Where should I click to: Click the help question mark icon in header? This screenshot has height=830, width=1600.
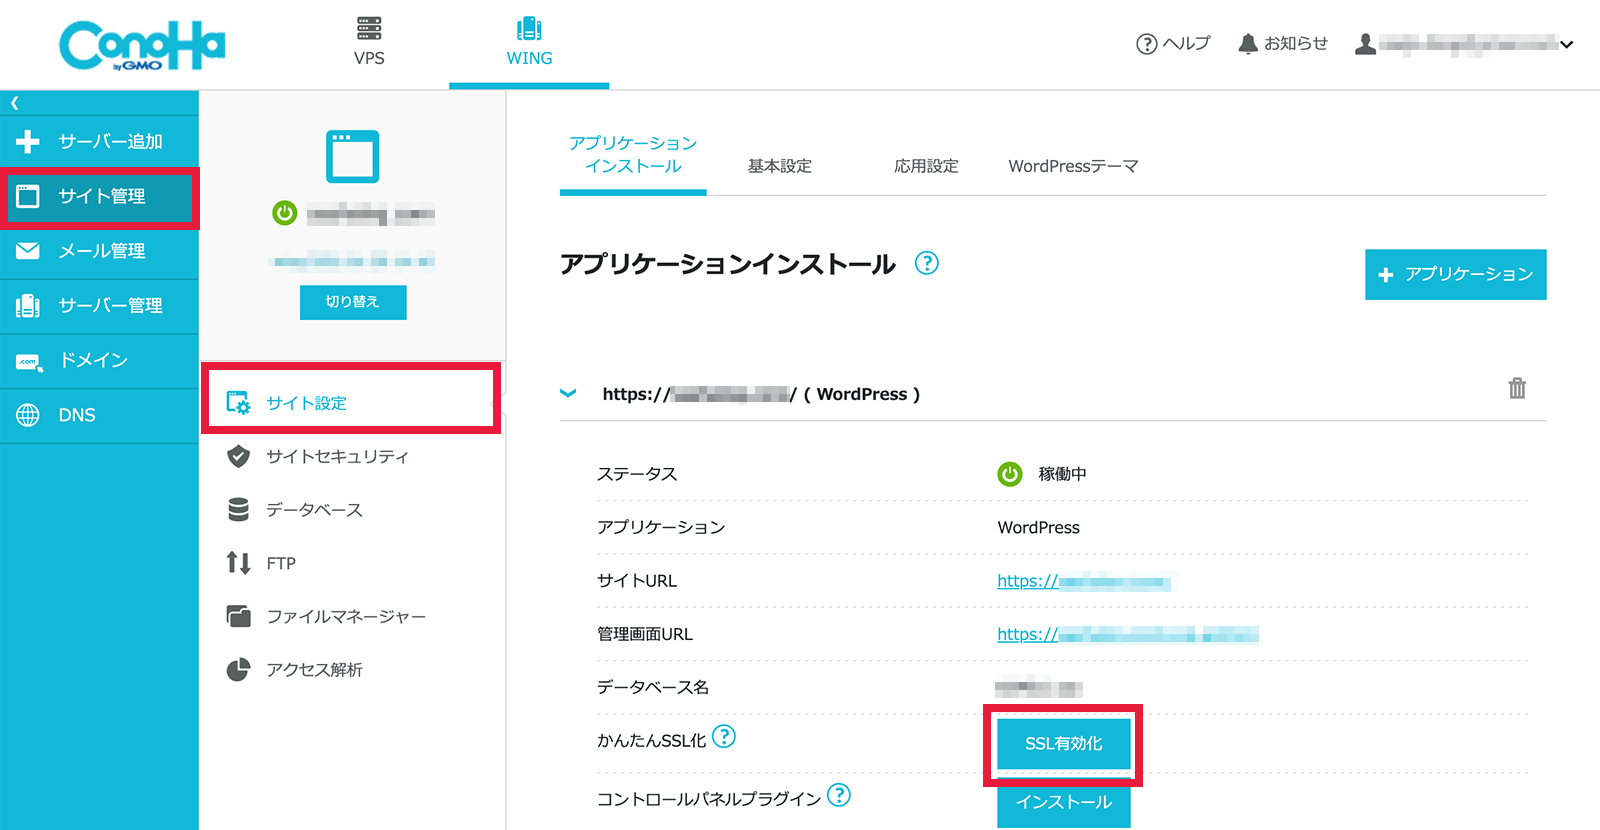click(x=1147, y=44)
